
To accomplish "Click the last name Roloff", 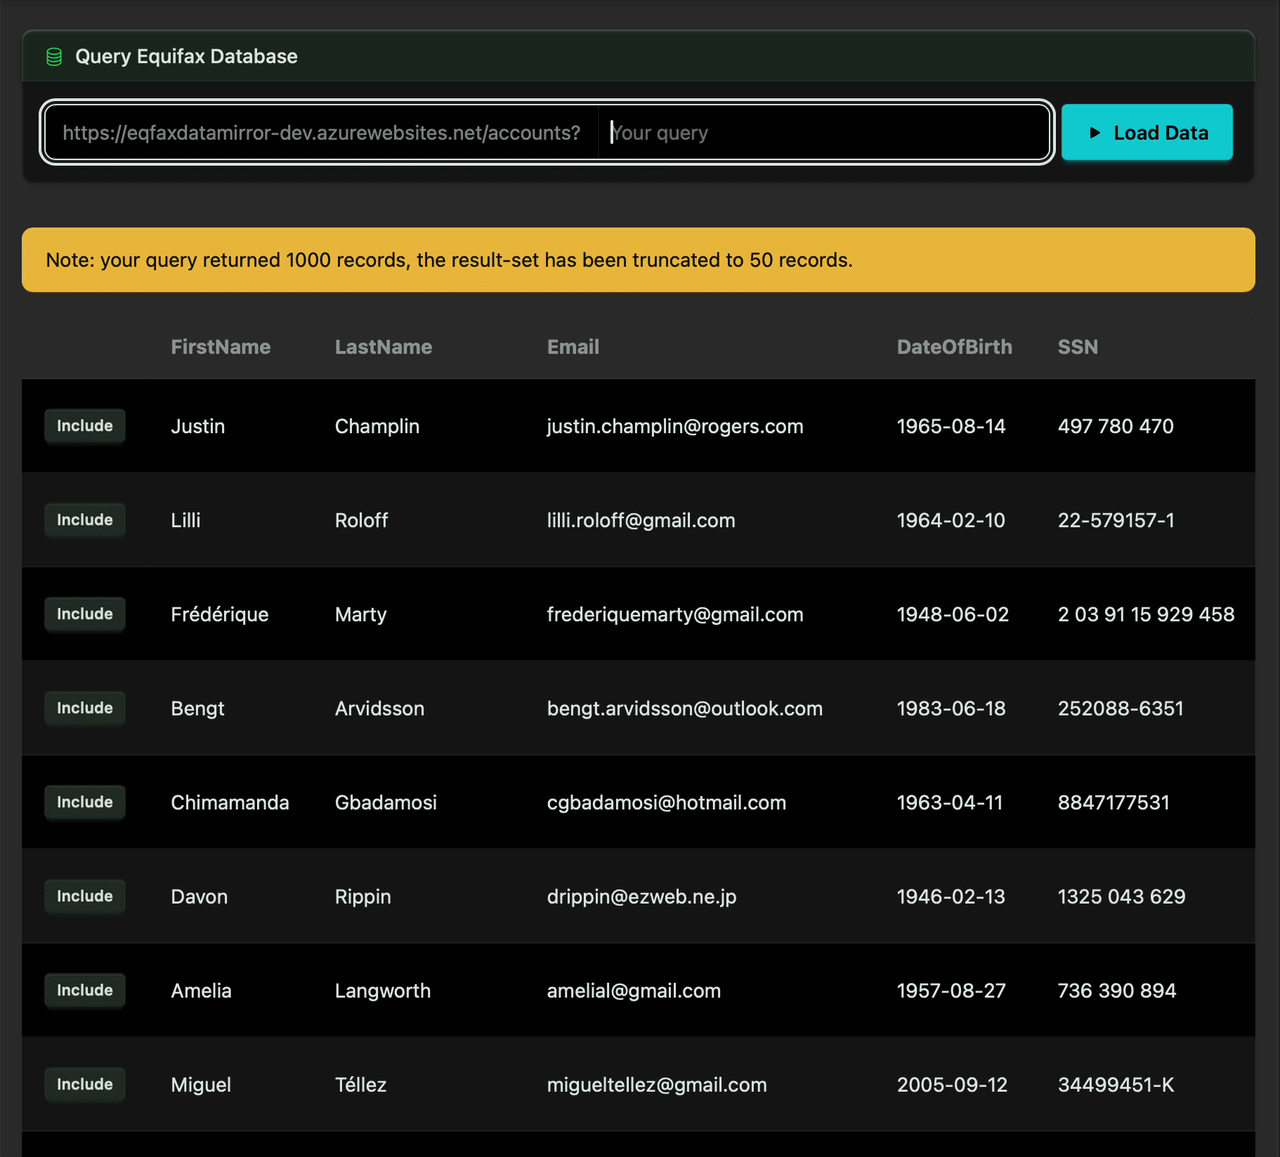I will click(361, 520).
